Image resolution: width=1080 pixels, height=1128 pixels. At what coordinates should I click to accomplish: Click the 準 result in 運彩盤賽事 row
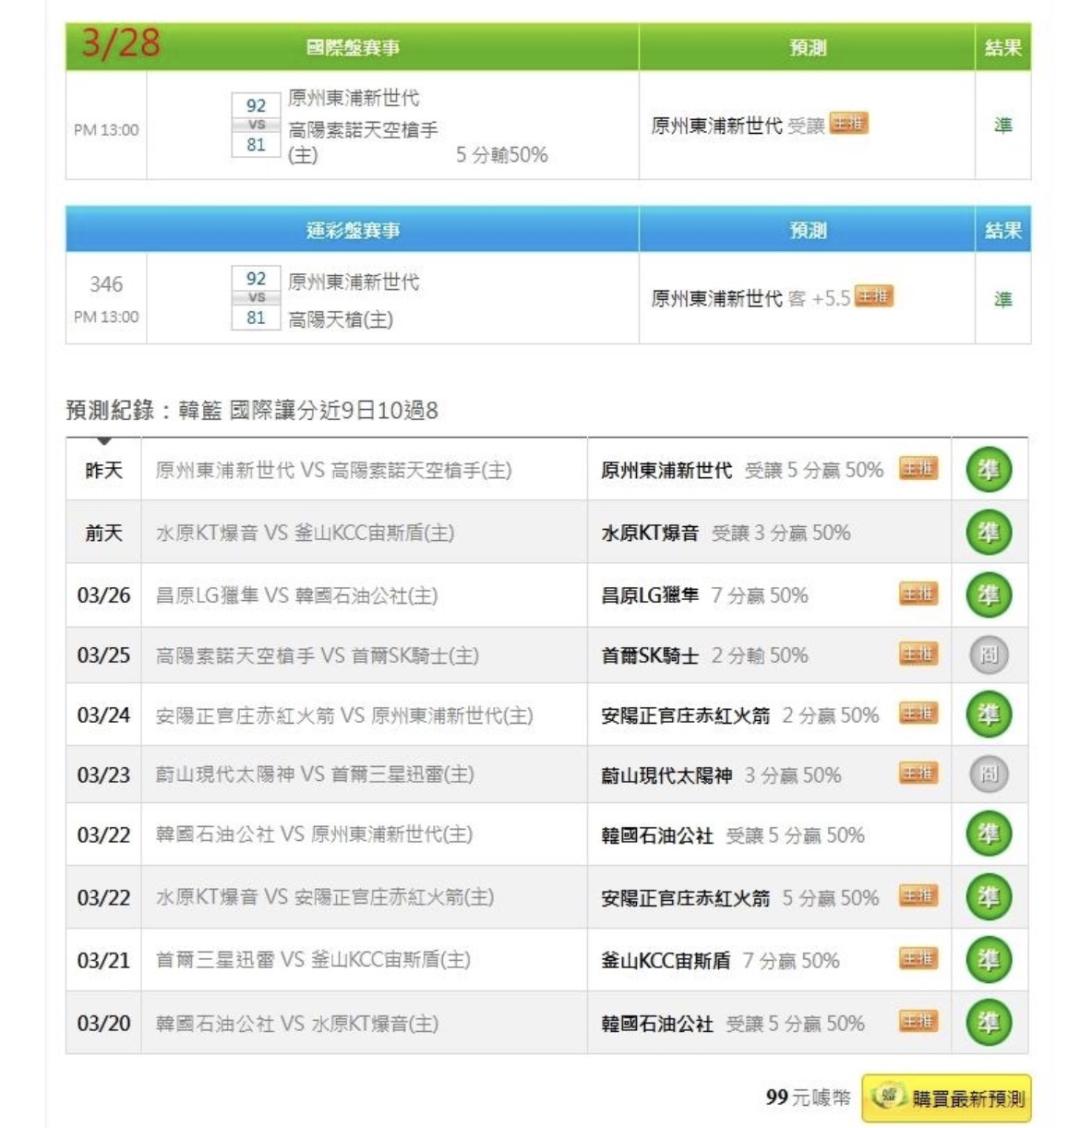coord(1003,299)
